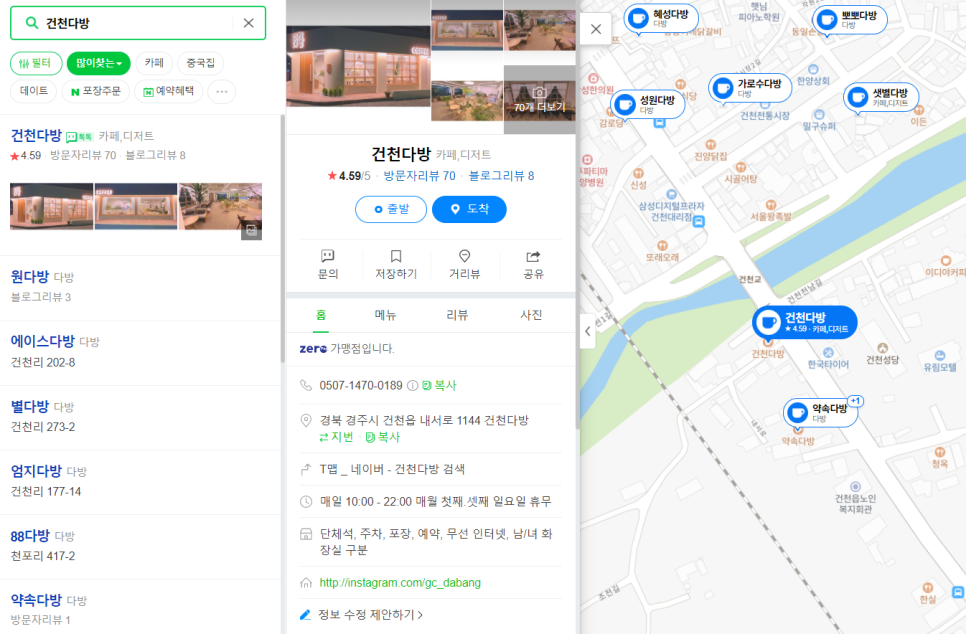The width and height of the screenshot is (966, 634).
Task: Click the 샛별다방 map marker
Action: (x=881, y=97)
